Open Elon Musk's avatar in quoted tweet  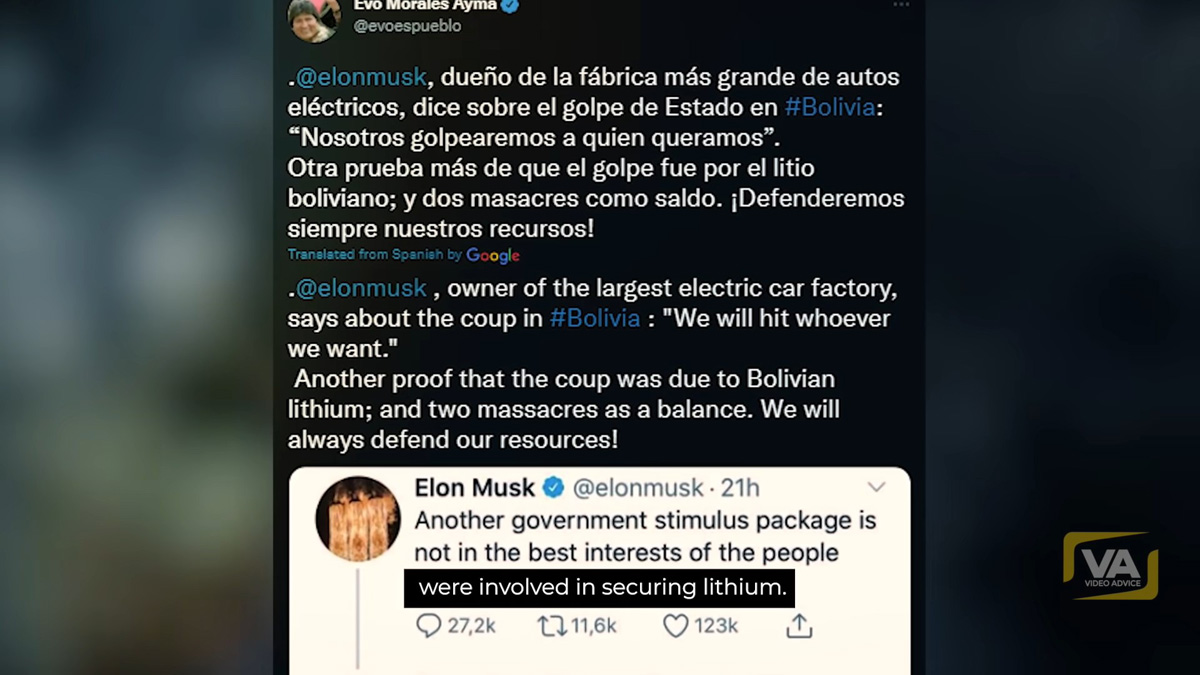tap(358, 518)
